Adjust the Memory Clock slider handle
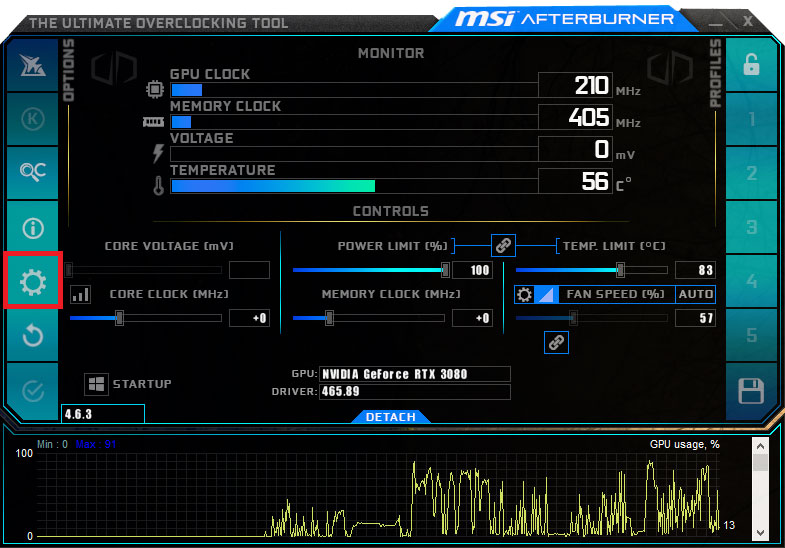This screenshot has width=785, height=548. click(x=329, y=318)
